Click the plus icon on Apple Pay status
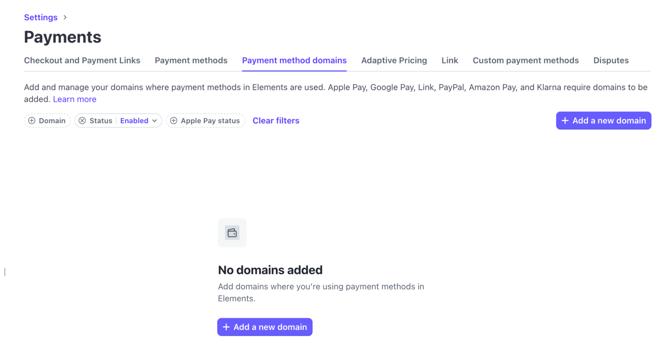Screen dimensions: 670x360 [173, 121]
